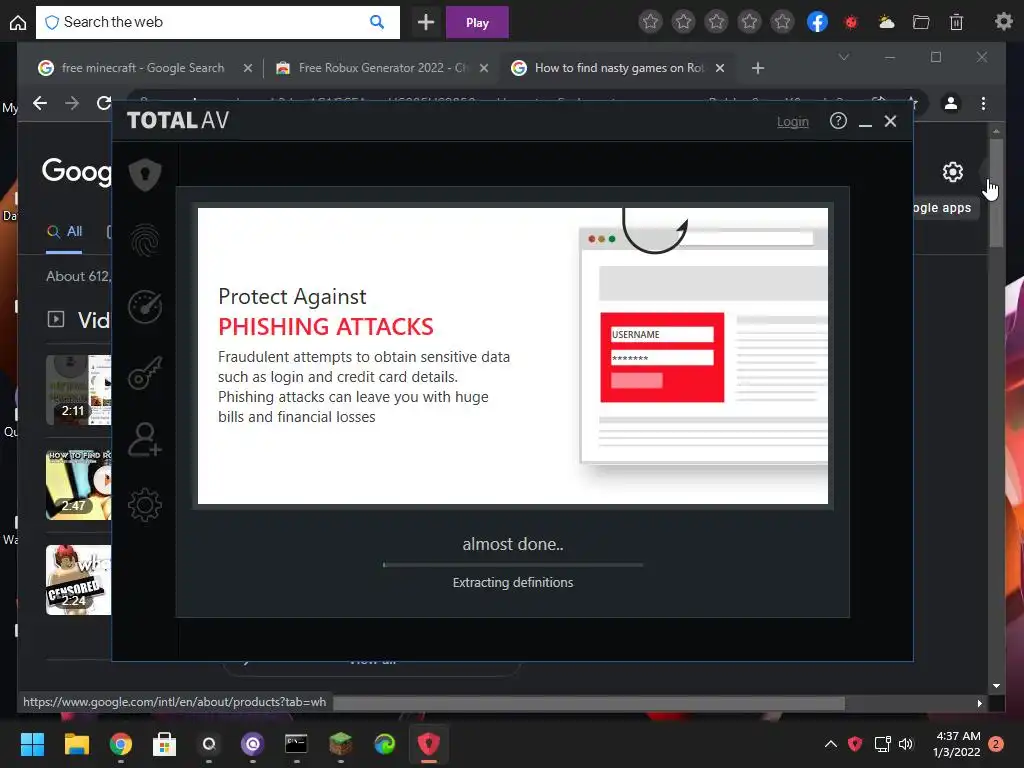
Task: Open Chrome profile avatar icon
Action: tap(951, 103)
